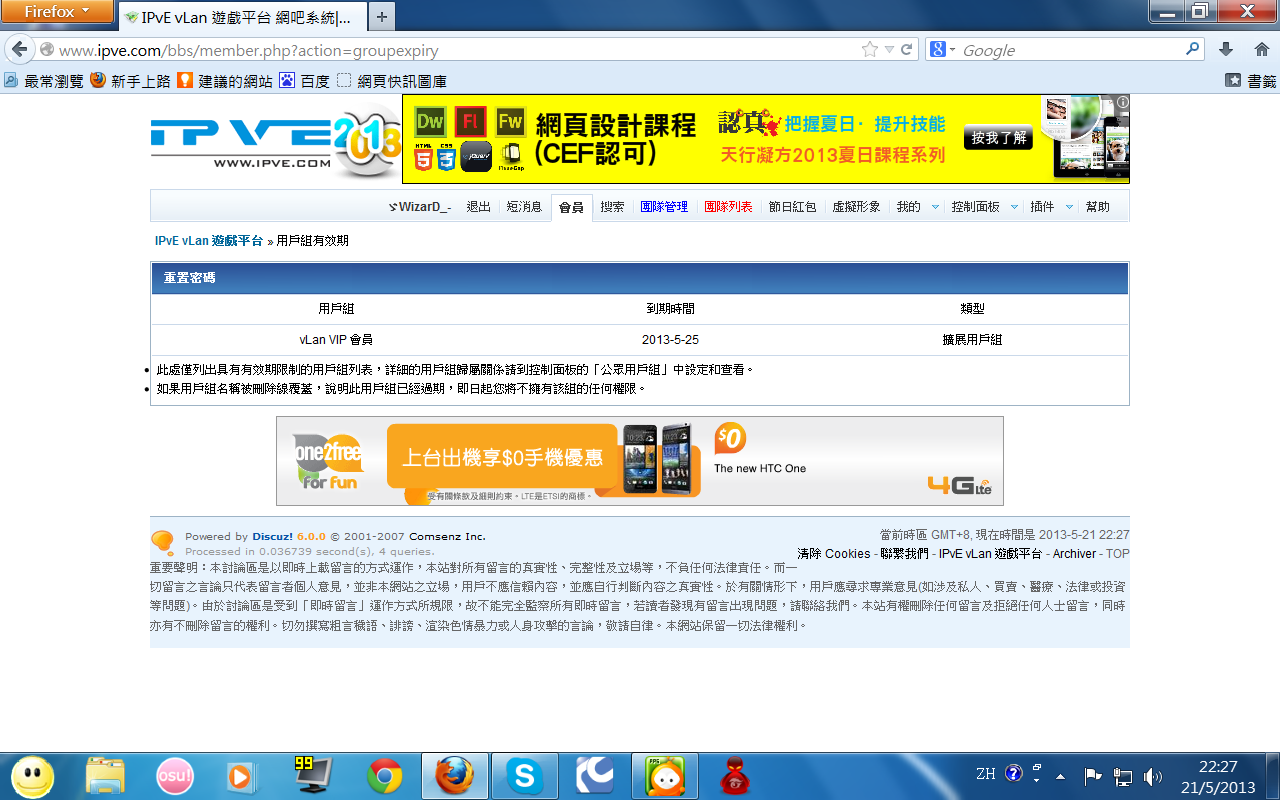This screenshot has width=1280, height=800.
Task: Expand the 控制面板 dropdown menu
Action: [x=1014, y=207]
